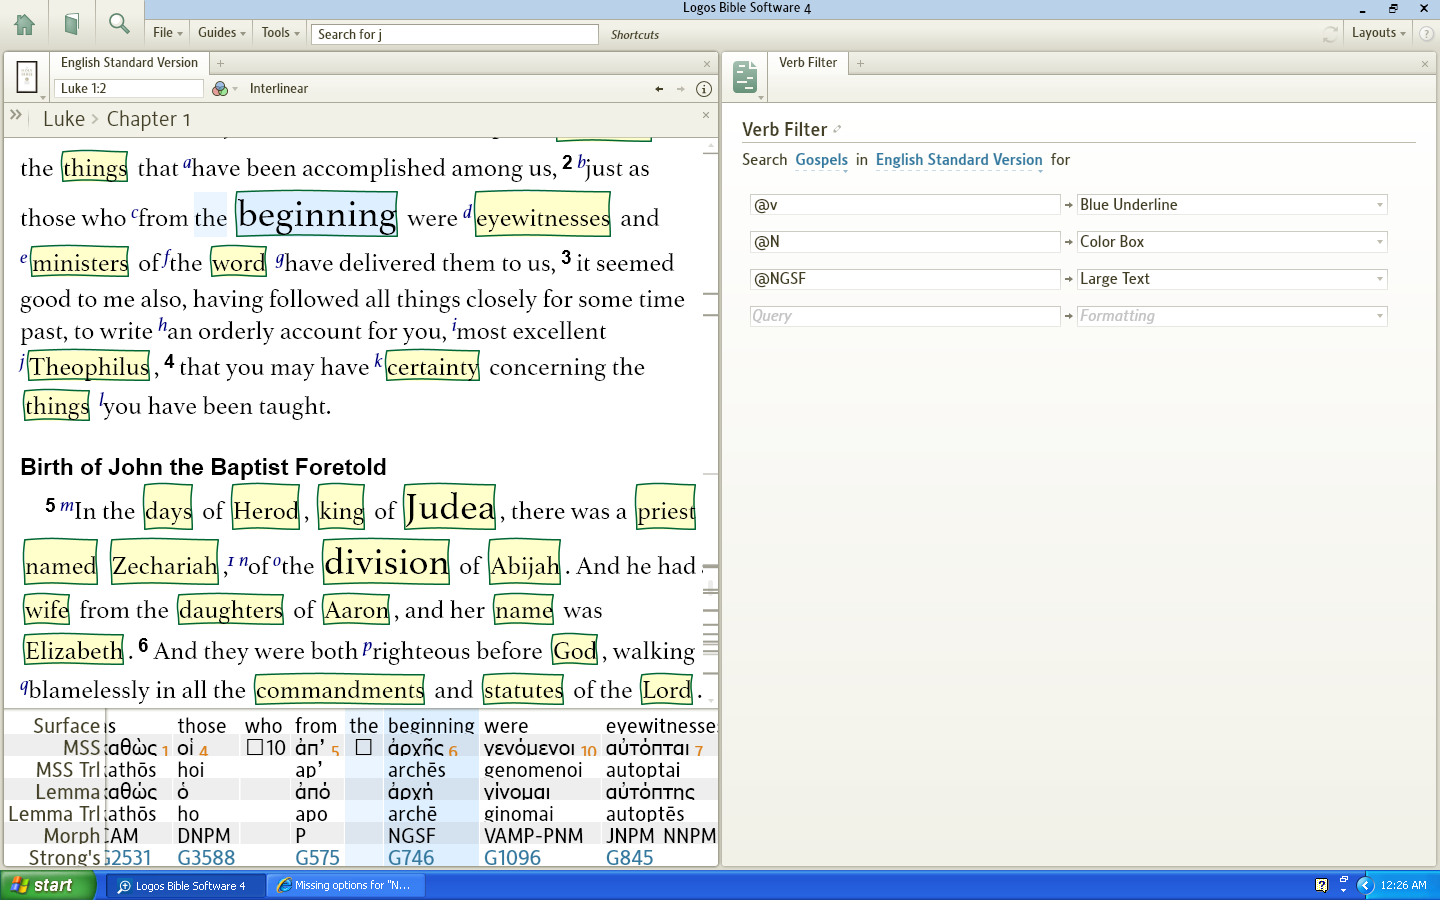Change the Gospels search range link
This screenshot has width=1440, height=900.
(821, 160)
